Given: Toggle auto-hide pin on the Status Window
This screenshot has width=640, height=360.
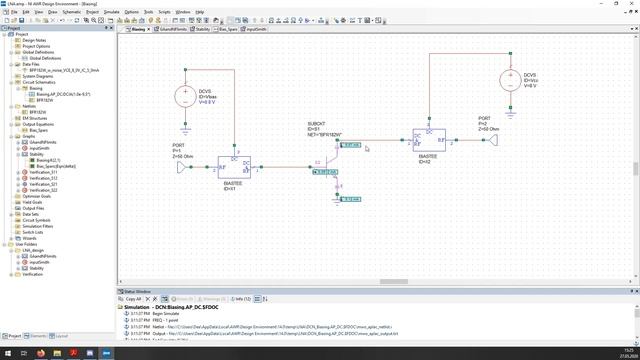Looking at the screenshot, I should coord(631,291).
